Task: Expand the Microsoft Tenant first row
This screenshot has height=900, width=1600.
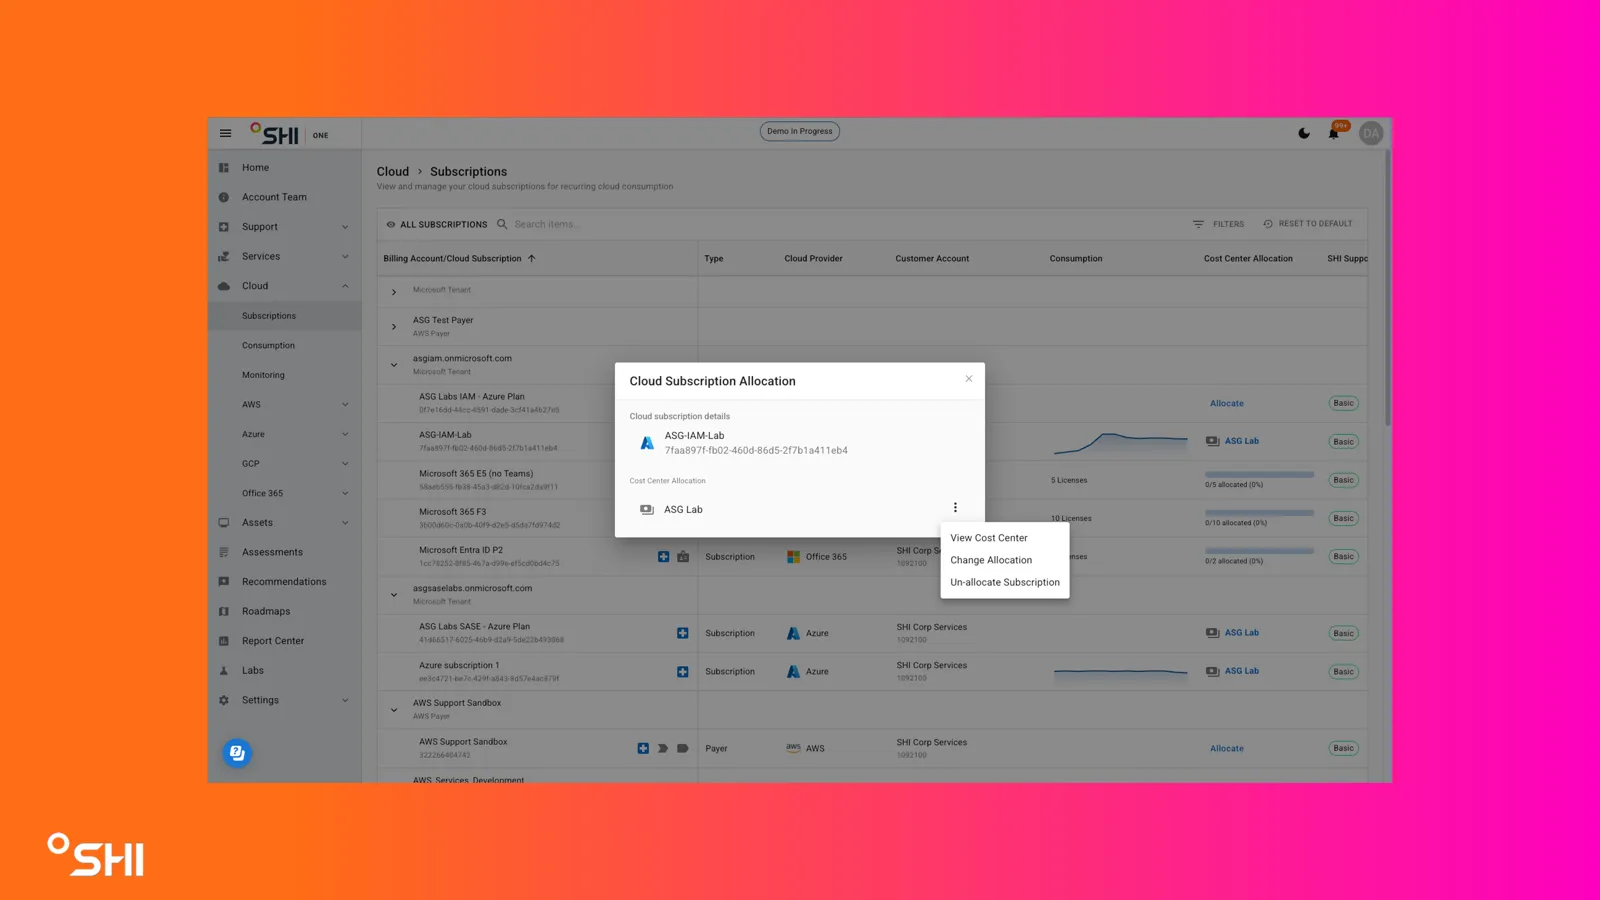Action: click(394, 292)
